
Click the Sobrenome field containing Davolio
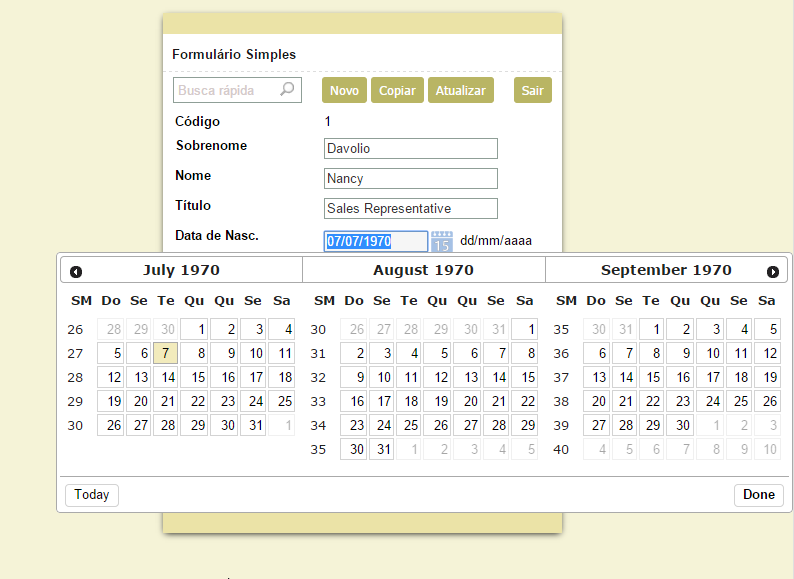[411, 149]
